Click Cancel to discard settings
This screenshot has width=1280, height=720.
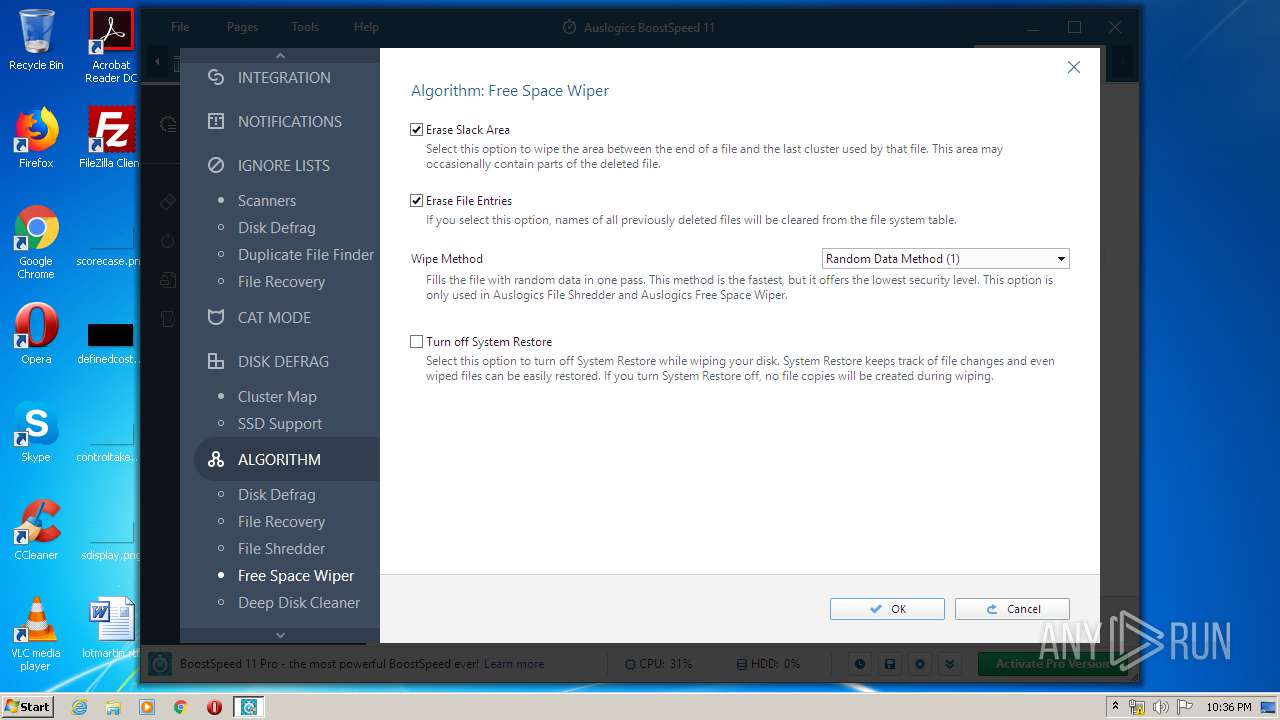pos(1012,609)
